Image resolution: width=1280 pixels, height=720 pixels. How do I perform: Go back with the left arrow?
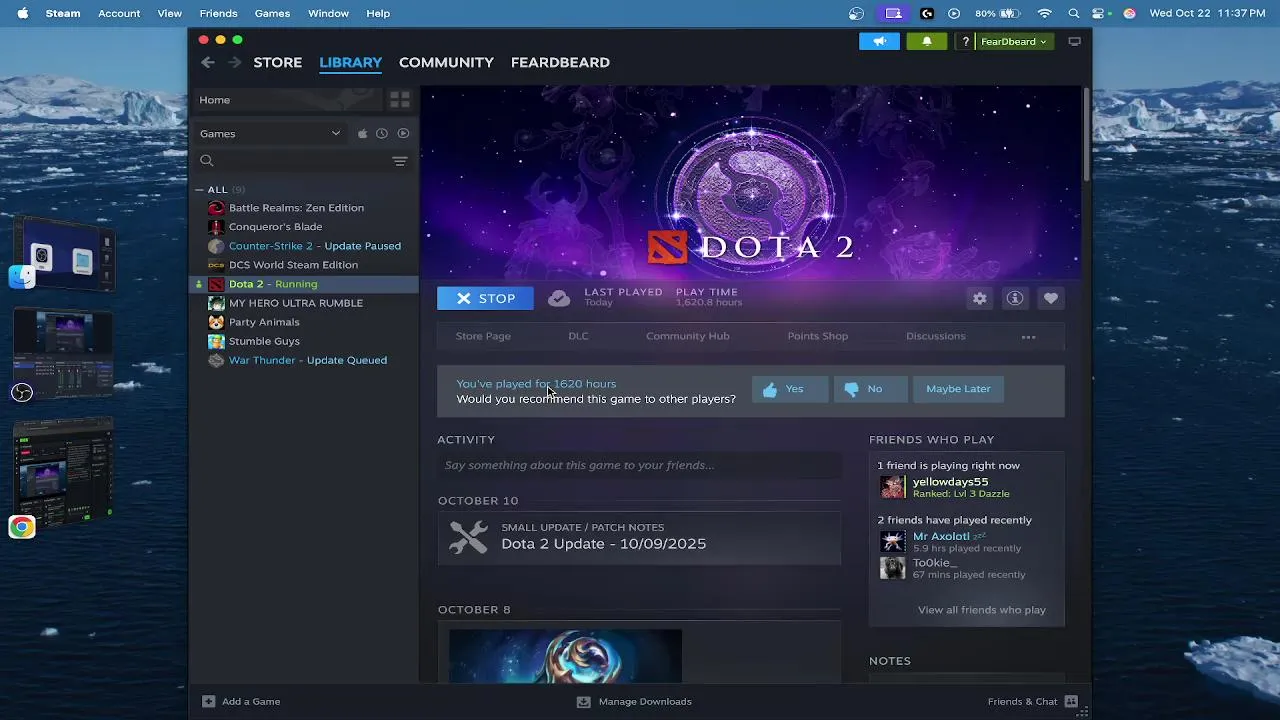[x=207, y=62]
